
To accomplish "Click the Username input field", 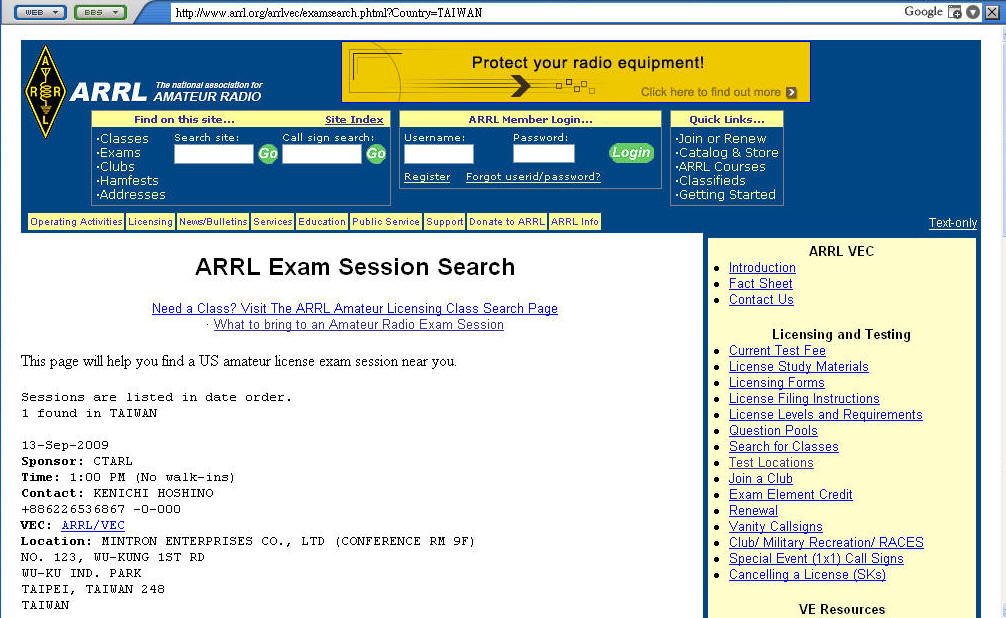I will click(x=439, y=154).
